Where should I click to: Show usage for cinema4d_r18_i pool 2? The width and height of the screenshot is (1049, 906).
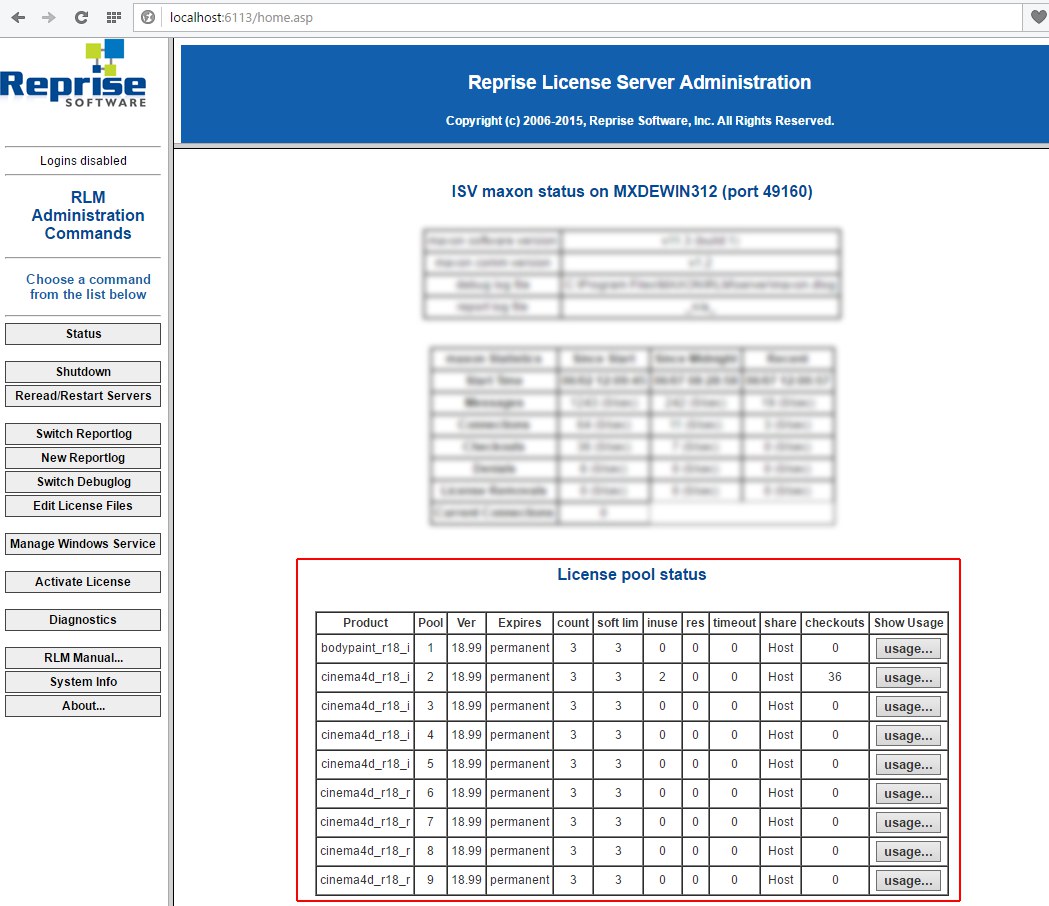coord(908,678)
